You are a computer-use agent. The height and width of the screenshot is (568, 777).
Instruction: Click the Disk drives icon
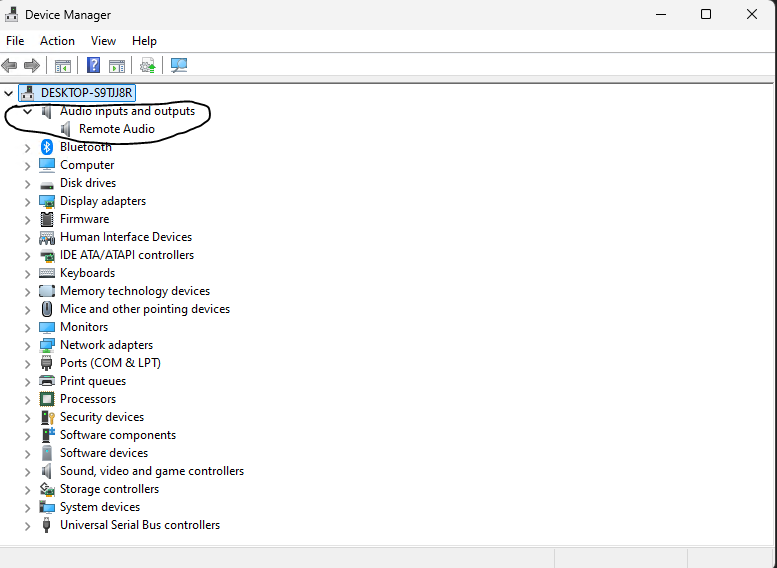pyautogui.click(x=47, y=185)
